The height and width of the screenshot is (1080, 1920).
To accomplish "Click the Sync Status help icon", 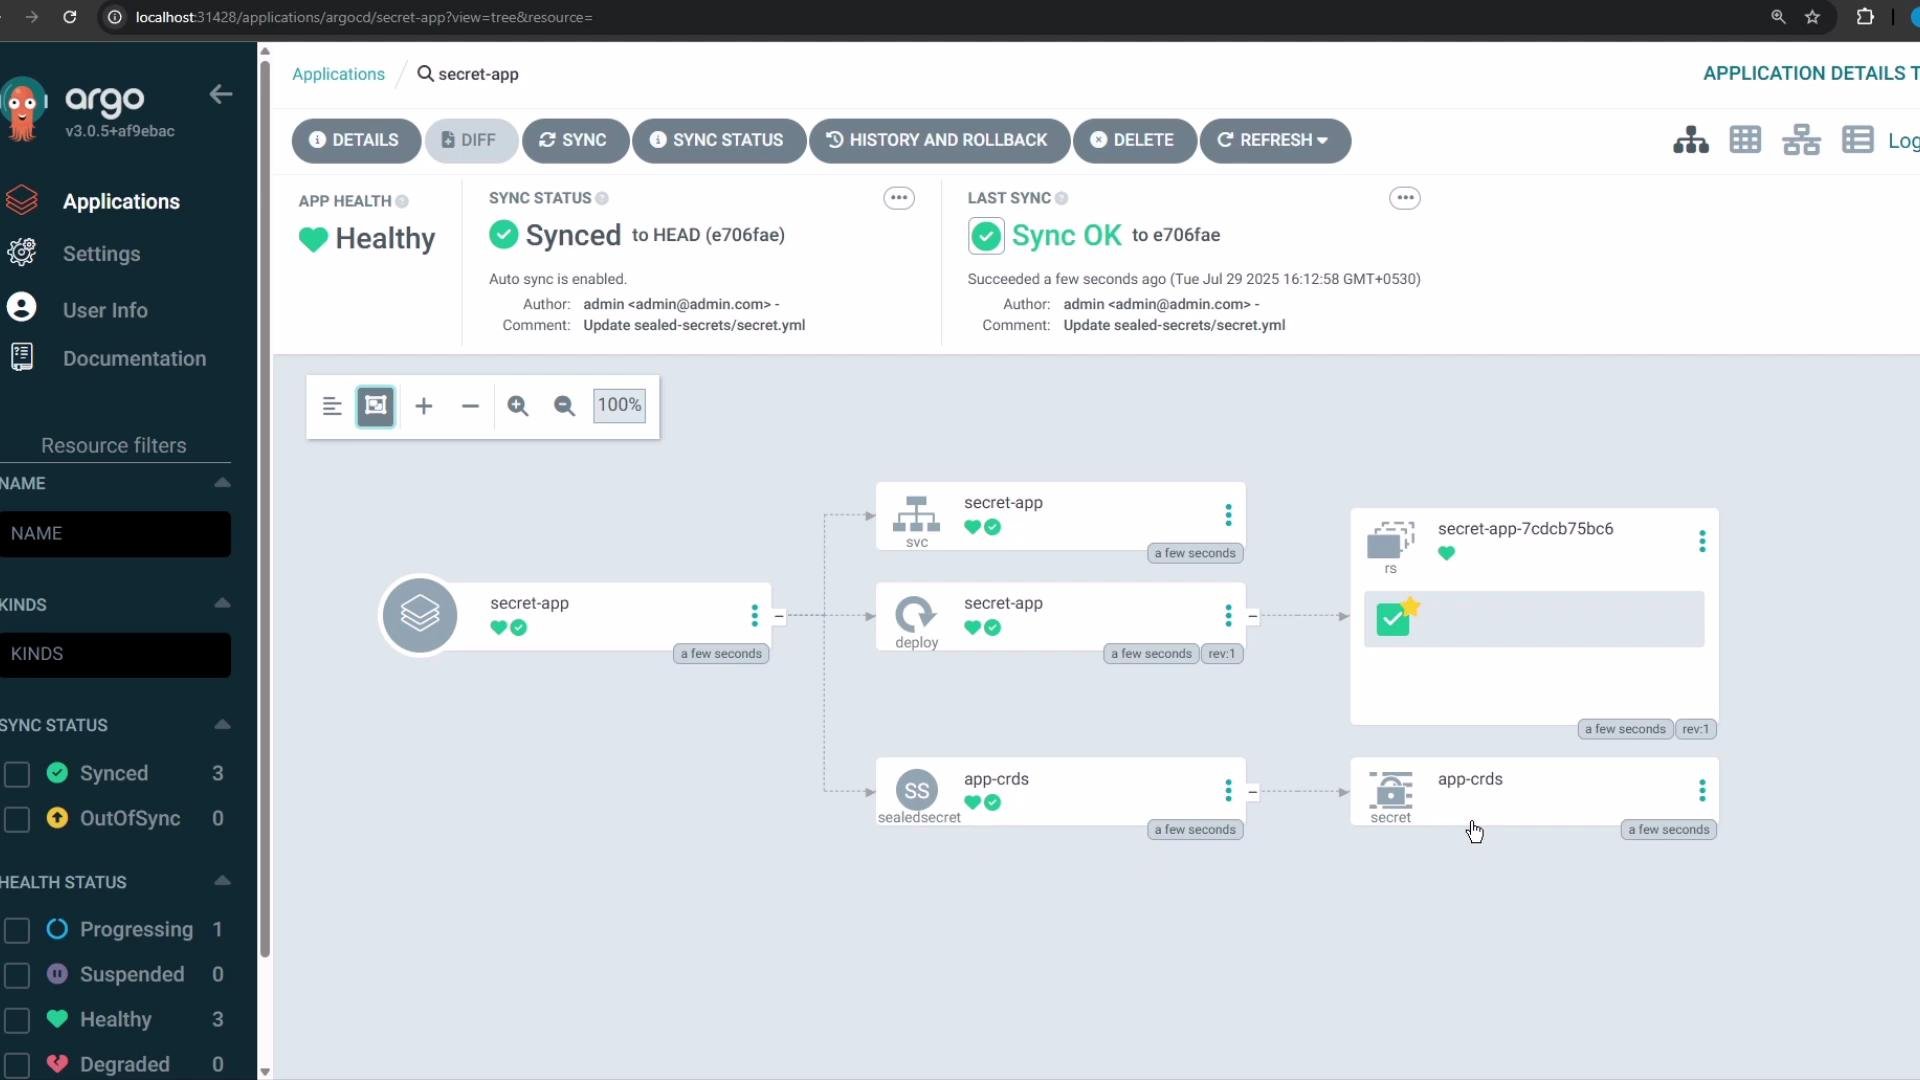I will 602,198.
